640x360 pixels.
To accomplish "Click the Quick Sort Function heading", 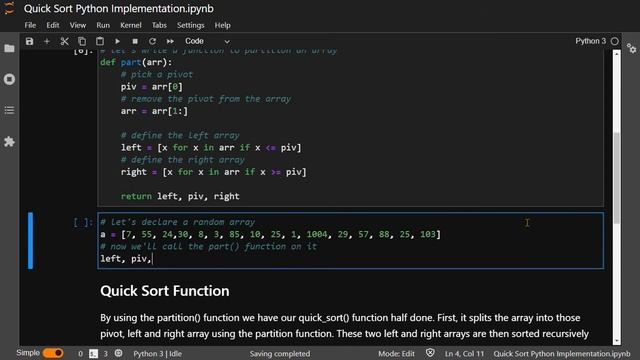I will tap(164, 291).
